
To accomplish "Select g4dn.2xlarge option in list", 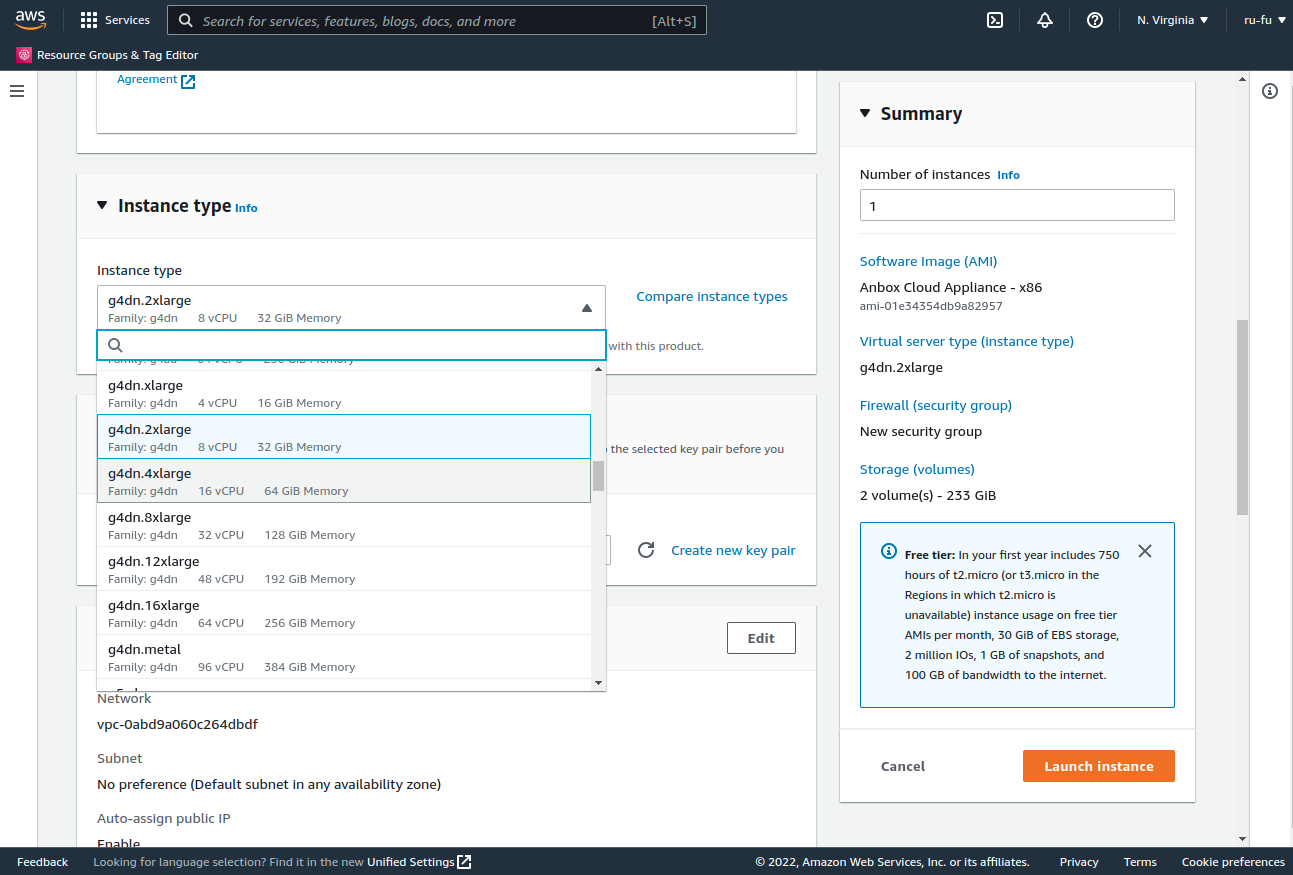I will coord(344,437).
